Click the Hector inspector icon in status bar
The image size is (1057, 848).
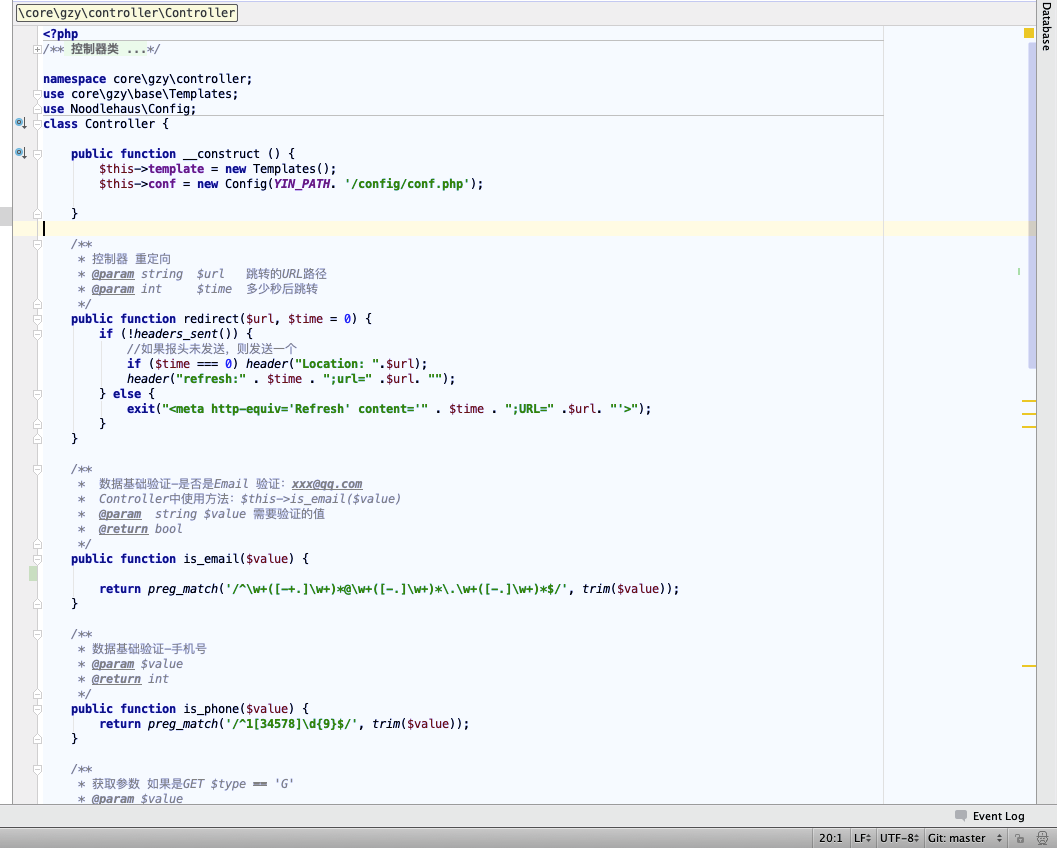(x=1042, y=839)
